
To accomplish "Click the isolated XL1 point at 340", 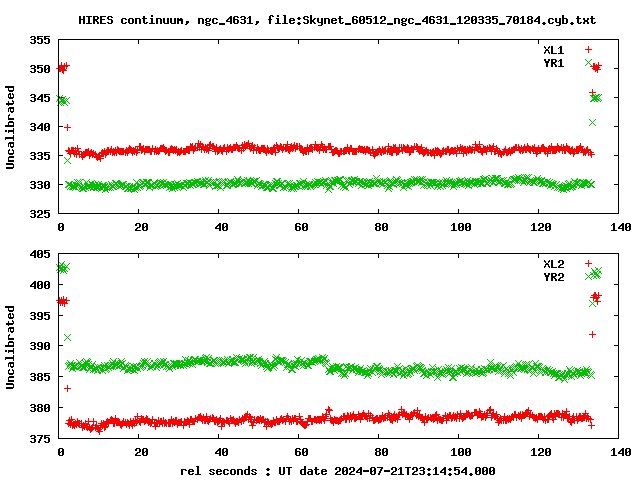I will click(x=67, y=127).
